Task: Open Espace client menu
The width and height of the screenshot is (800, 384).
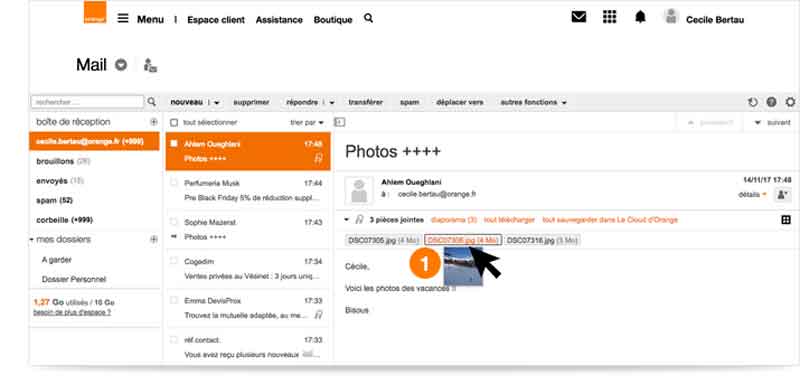Action: pos(216,20)
